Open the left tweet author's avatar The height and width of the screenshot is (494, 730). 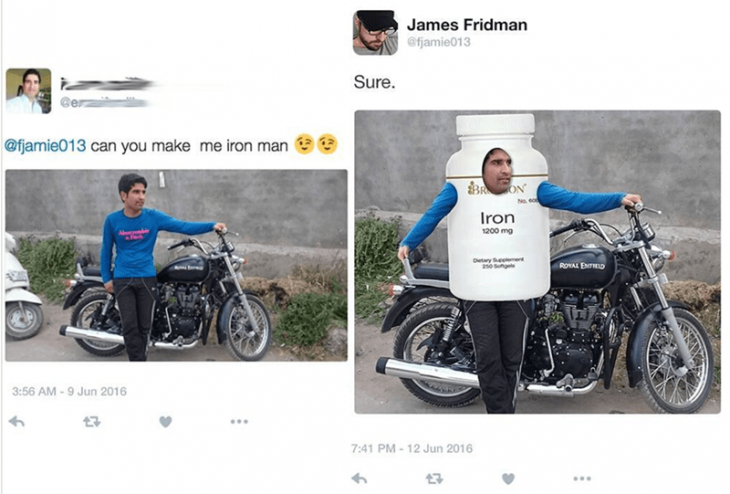tap(28, 91)
